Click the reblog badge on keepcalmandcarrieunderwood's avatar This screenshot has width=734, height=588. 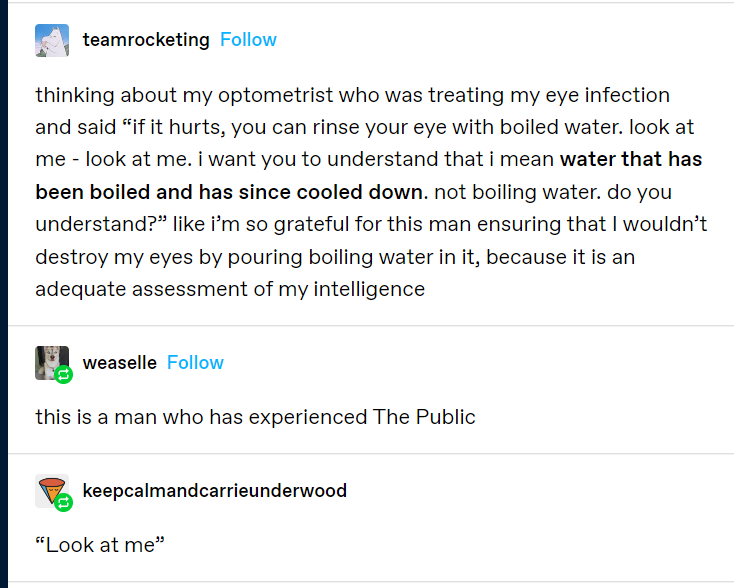click(x=64, y=502)
